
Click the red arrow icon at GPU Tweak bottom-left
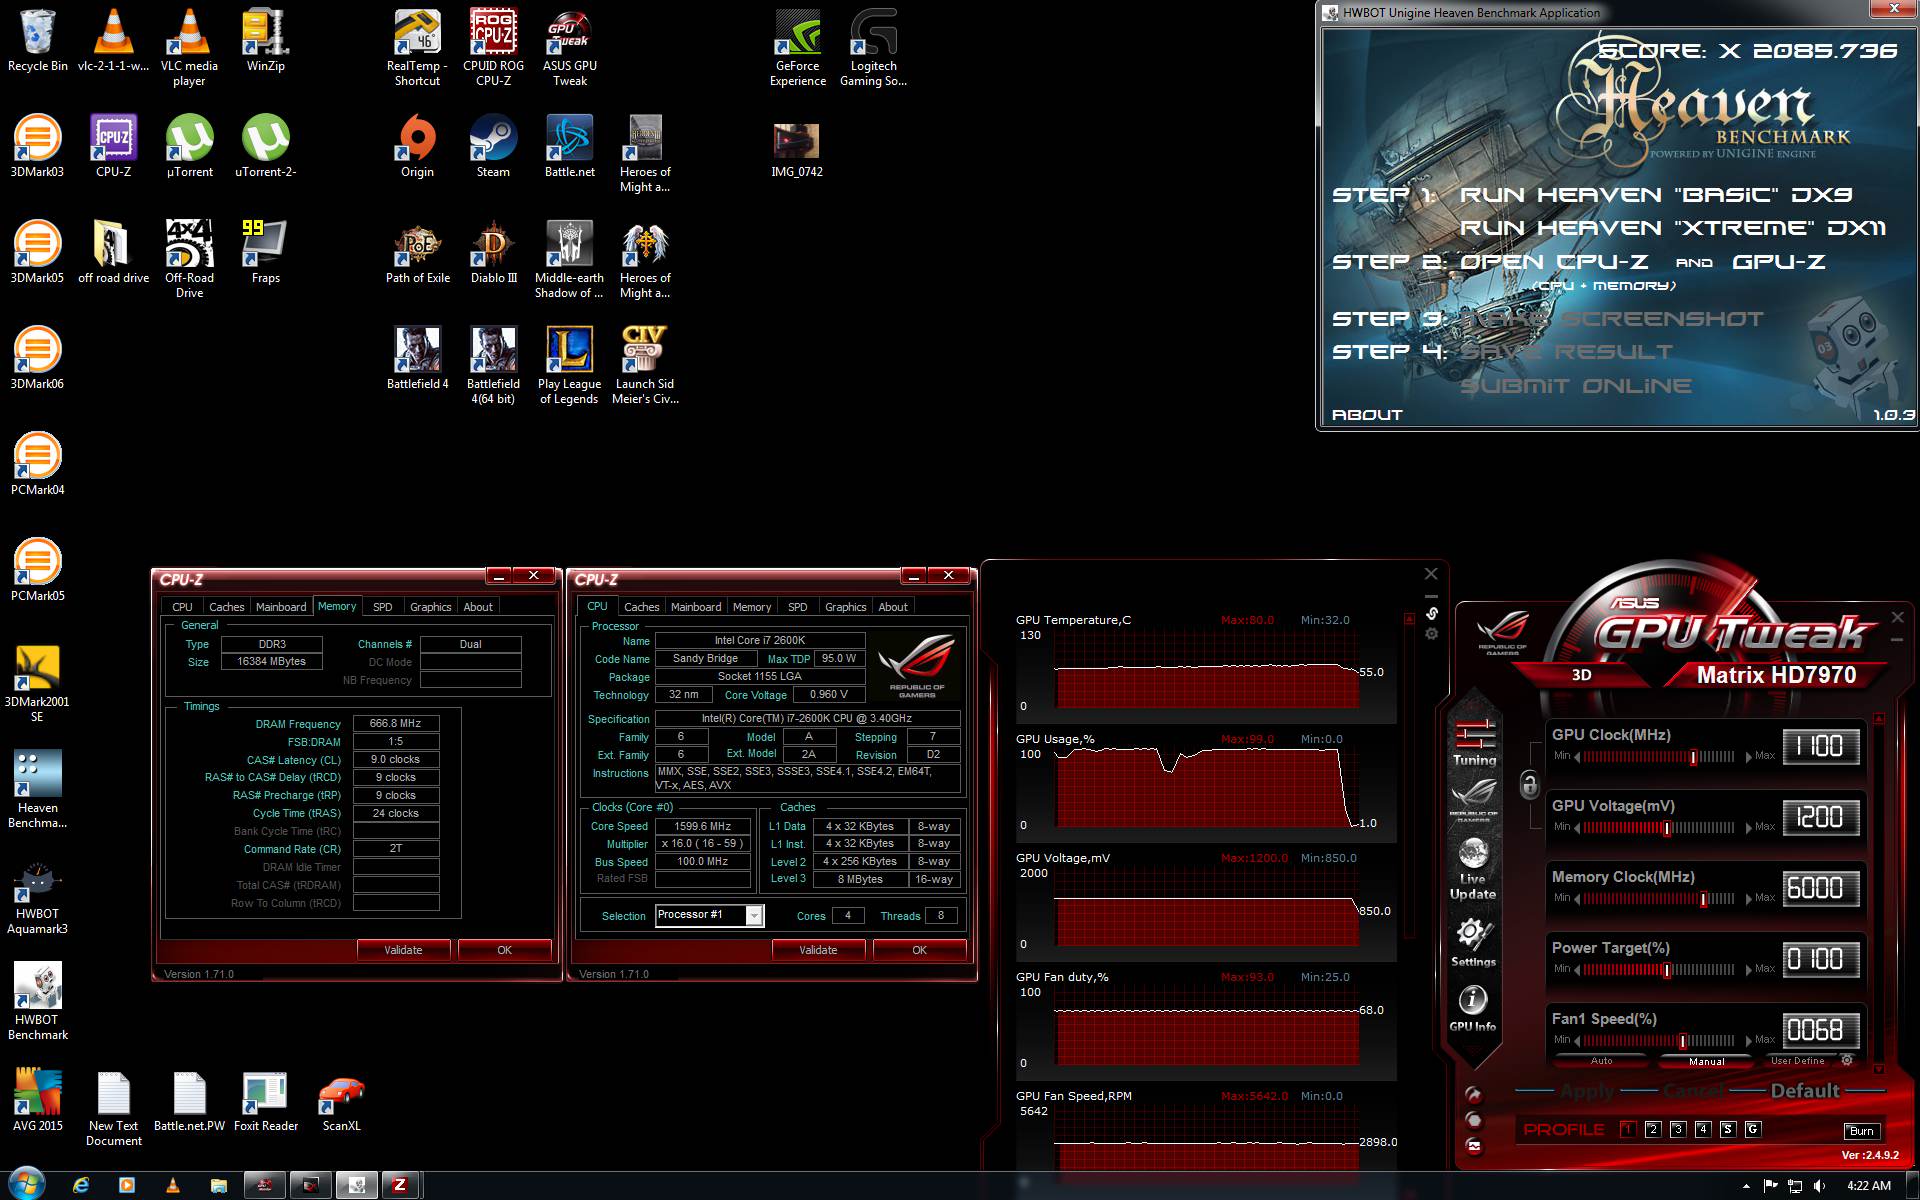[1474, 1094]
